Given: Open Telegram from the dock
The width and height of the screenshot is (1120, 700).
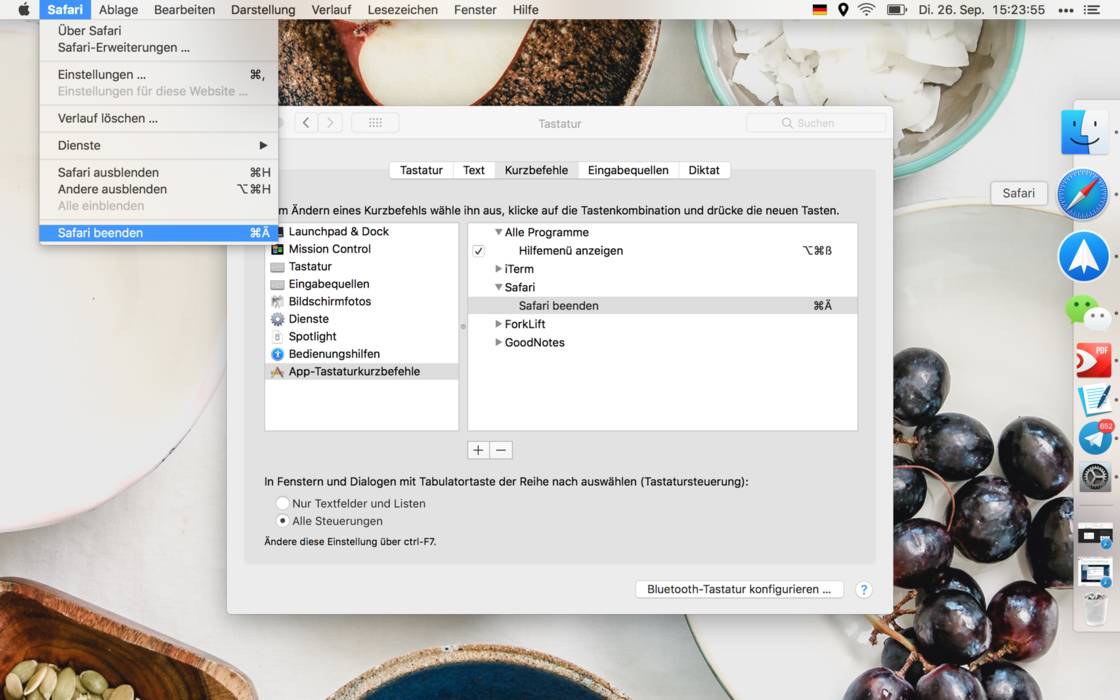Looking at the screenshot, I should (x=1095, y=438).
